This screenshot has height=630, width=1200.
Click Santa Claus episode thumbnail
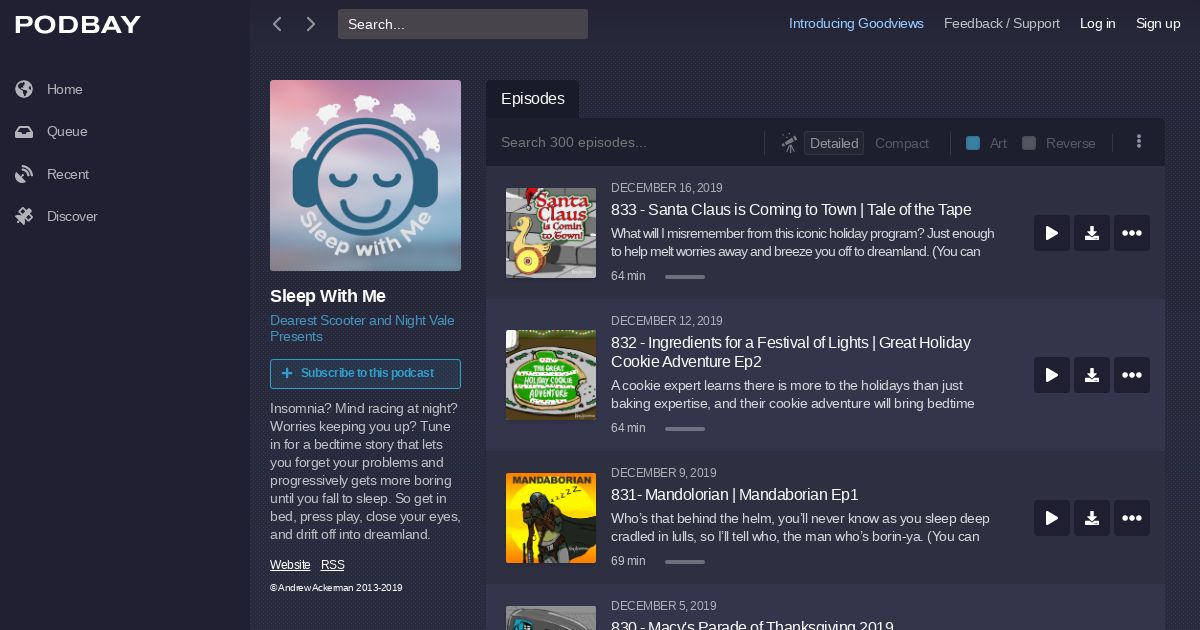(x=551, y=233)
